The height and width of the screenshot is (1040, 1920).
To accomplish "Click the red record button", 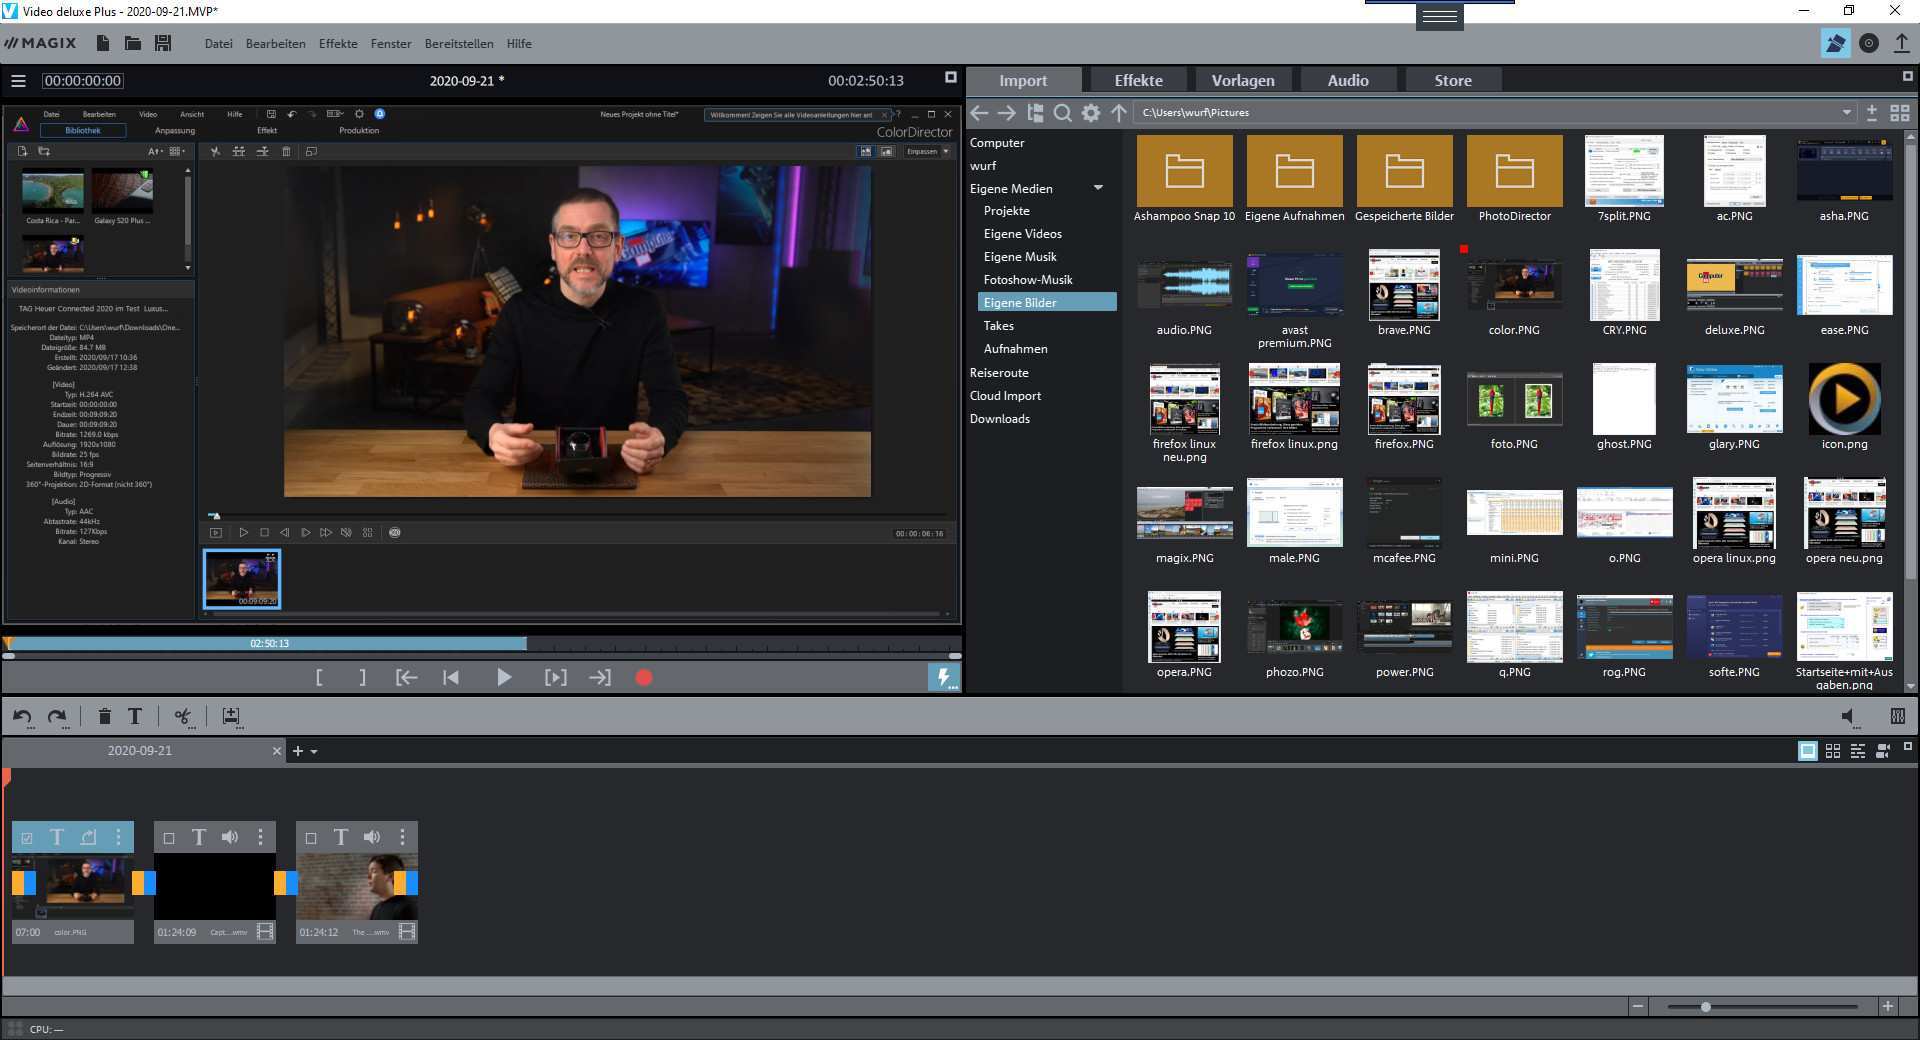I will (x=644, y=678).
